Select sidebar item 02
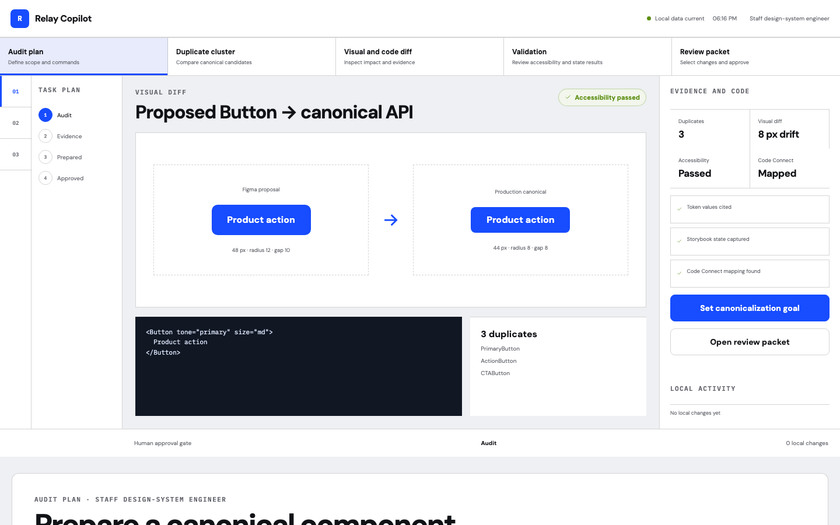This screenshot has height=525, width=840. coord(16,123)
